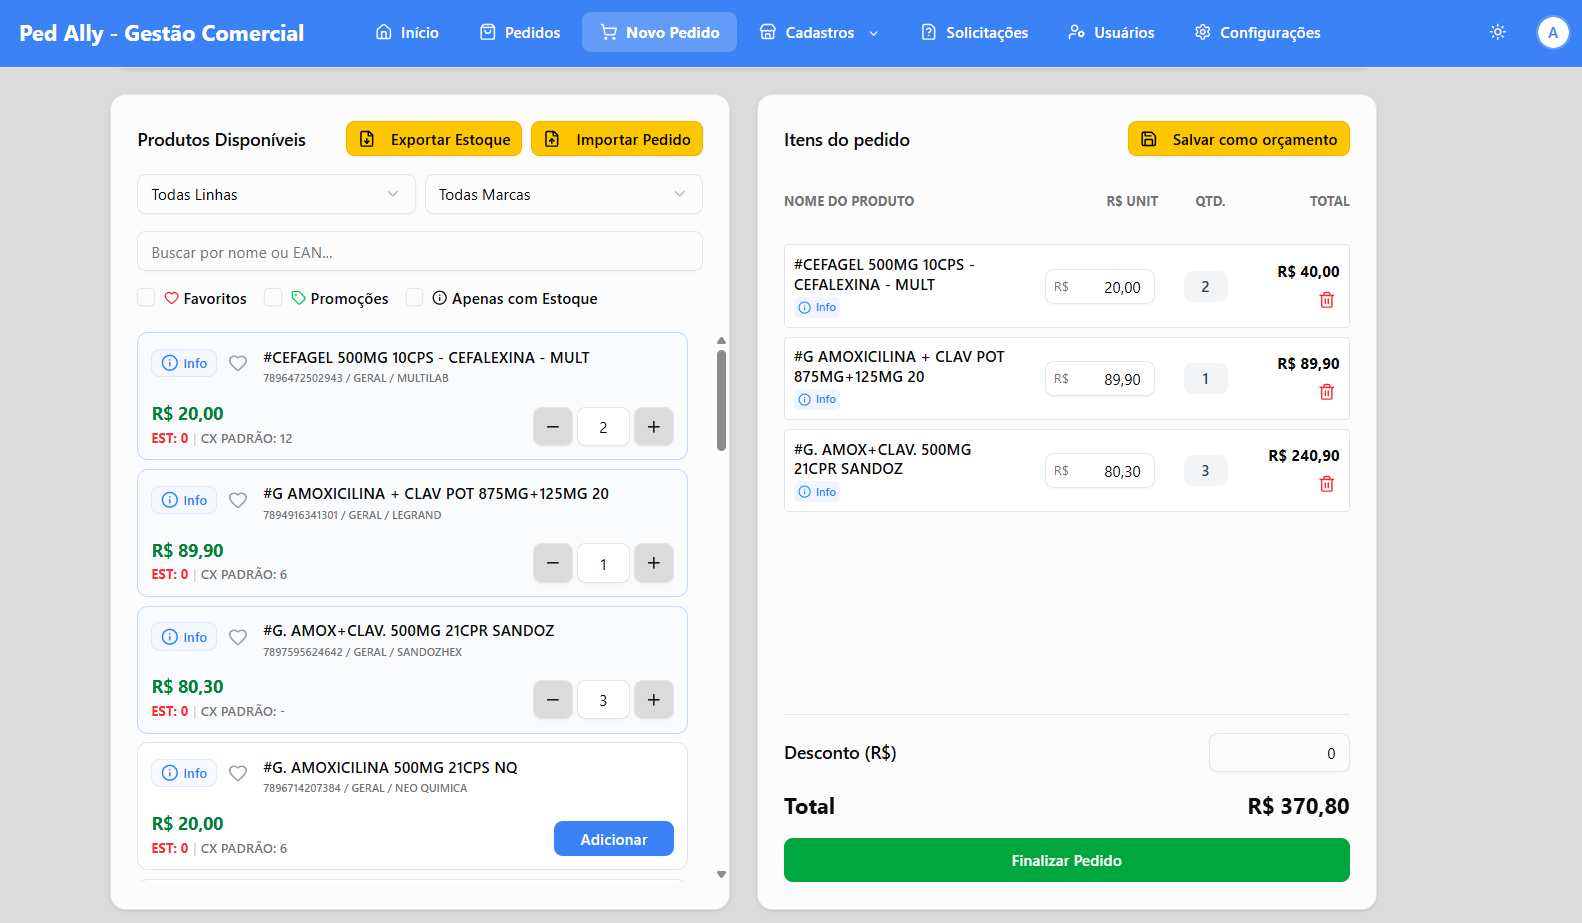Decrease quantity of G. AMOX+CLAV. 500MG SANDOZ

(553, 700)
